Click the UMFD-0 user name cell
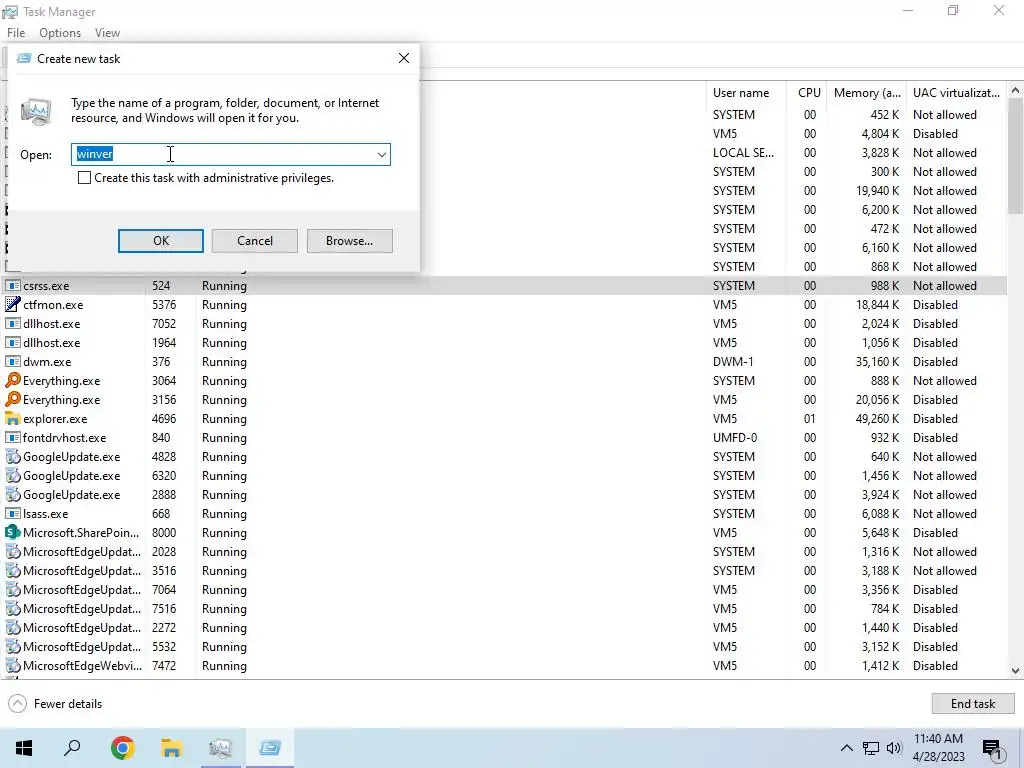 point(735,438)
